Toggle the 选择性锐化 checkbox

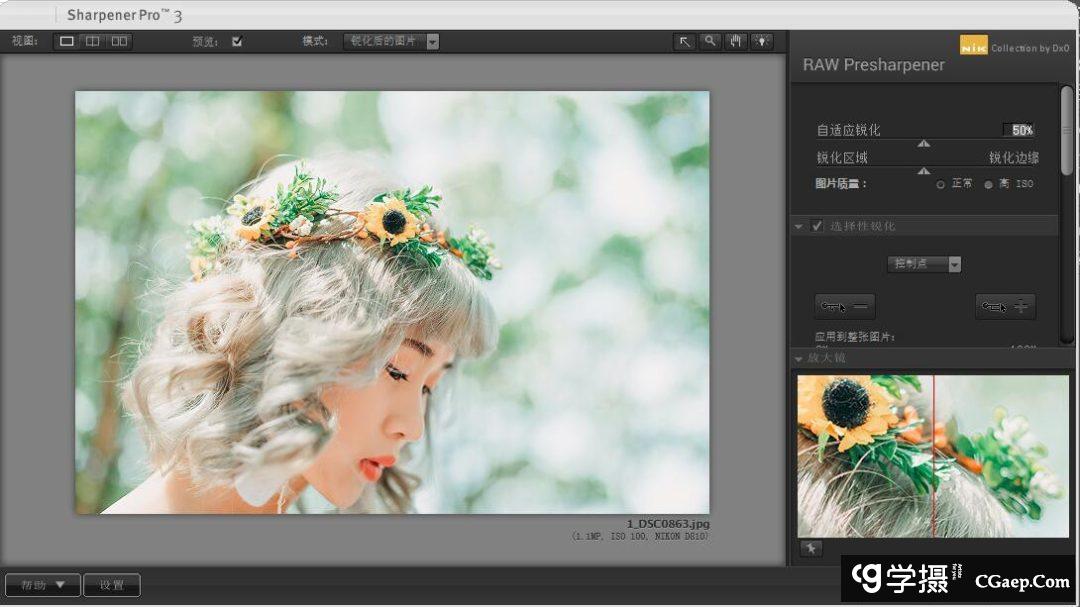[x=817, y=226]
